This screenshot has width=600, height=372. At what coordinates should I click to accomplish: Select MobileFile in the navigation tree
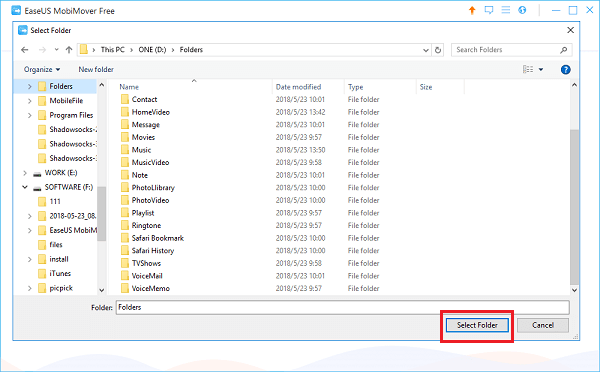coord(66,101)
